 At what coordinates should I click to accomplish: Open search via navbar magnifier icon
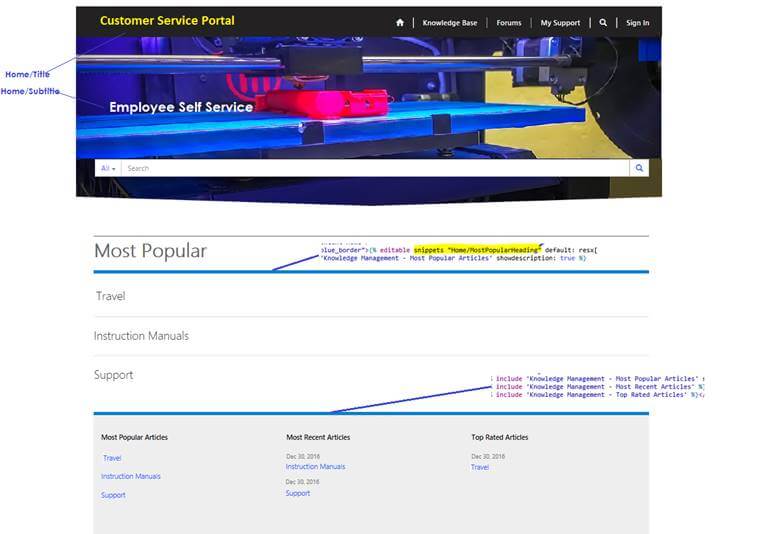tap(603, 22)
